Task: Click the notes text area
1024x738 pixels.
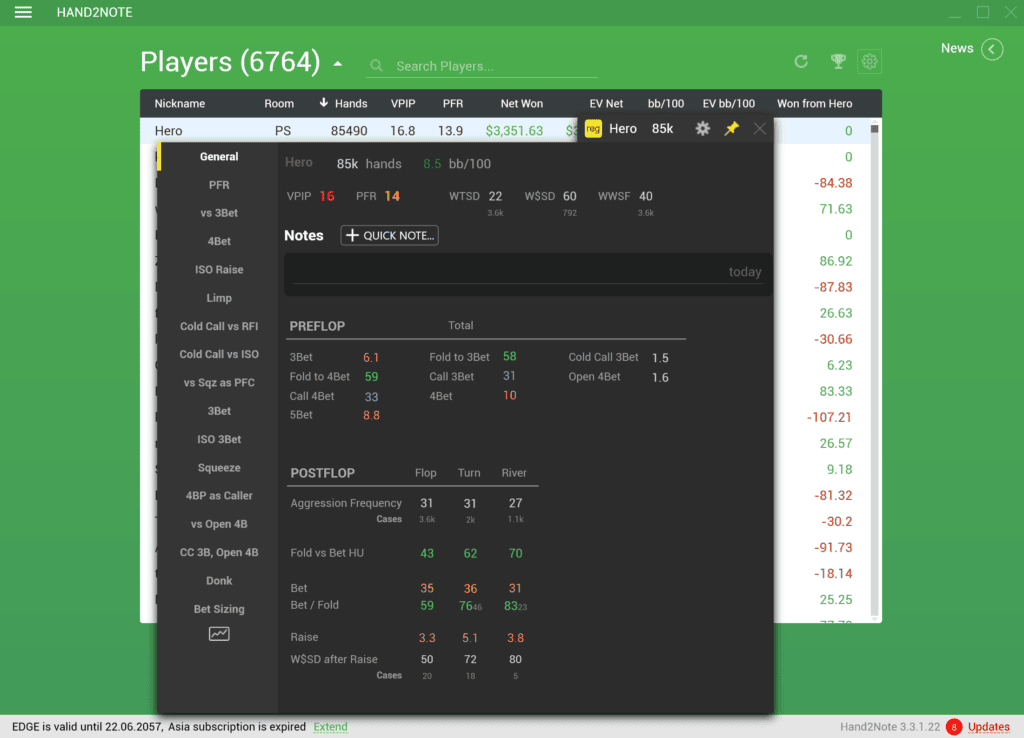Action: pos(528,274)
